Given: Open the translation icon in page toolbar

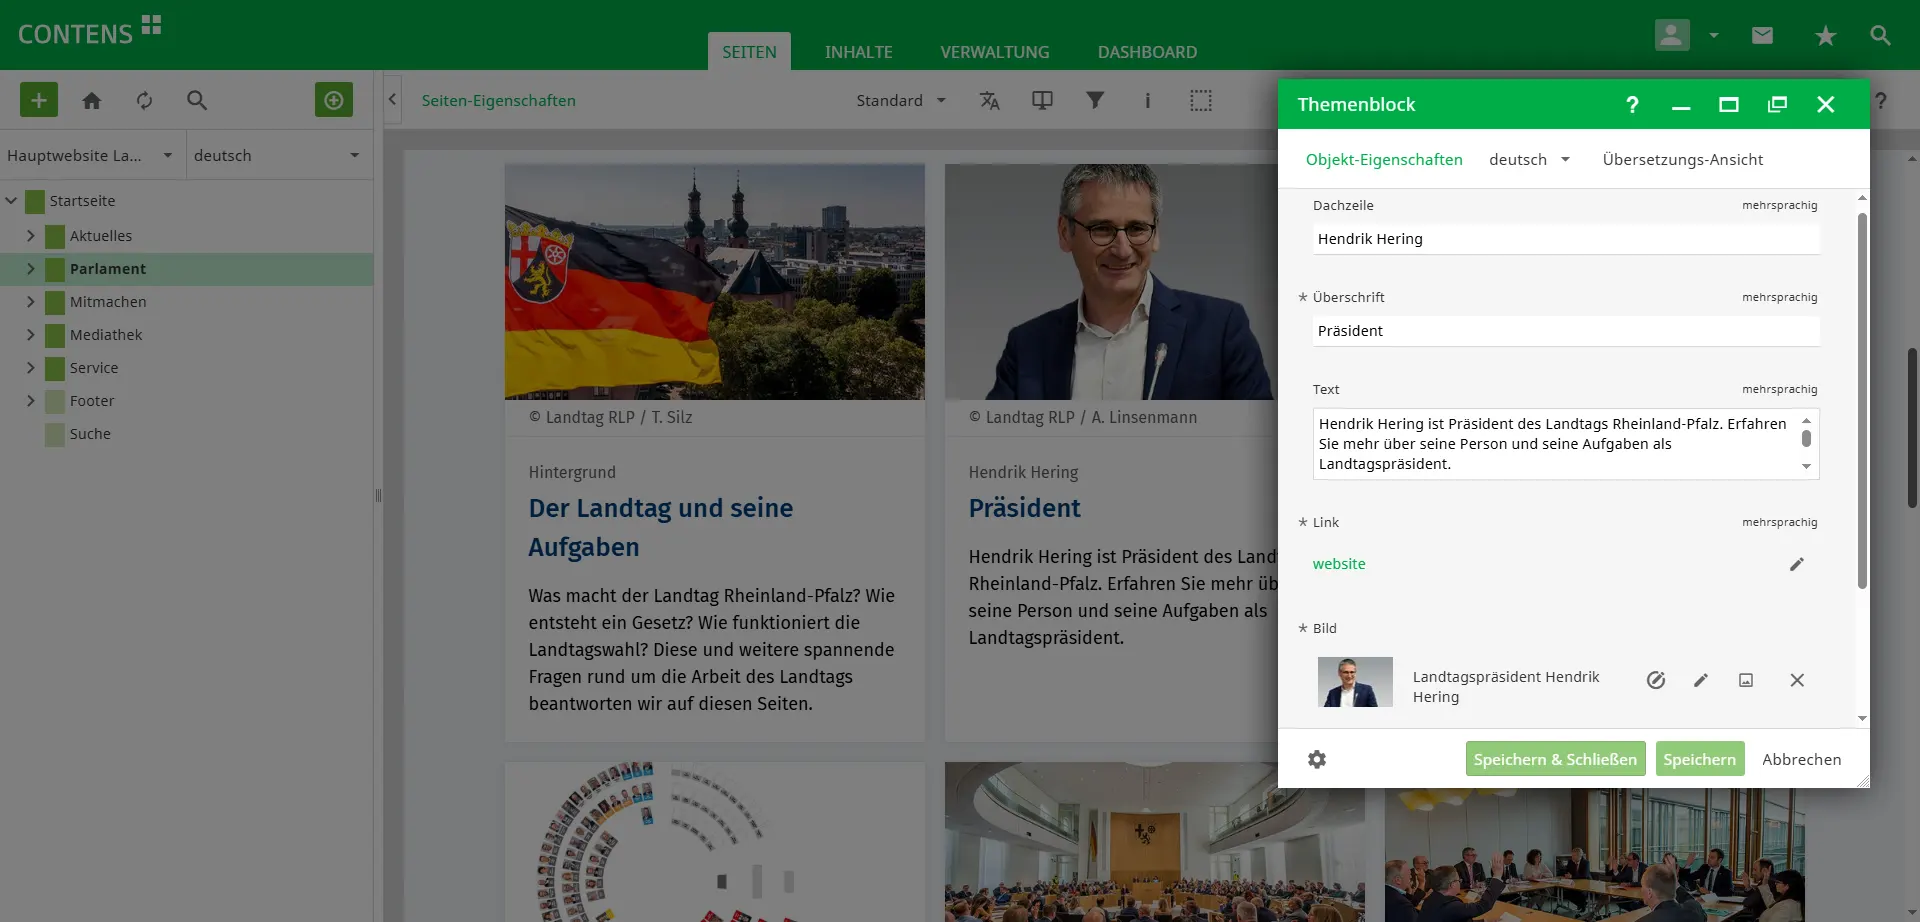Looking at the screenshot, I should click(989, 100).
